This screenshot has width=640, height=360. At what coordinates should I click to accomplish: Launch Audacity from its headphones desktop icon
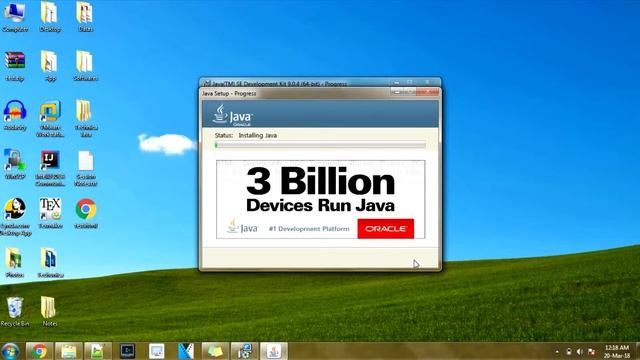coord(15,115)
